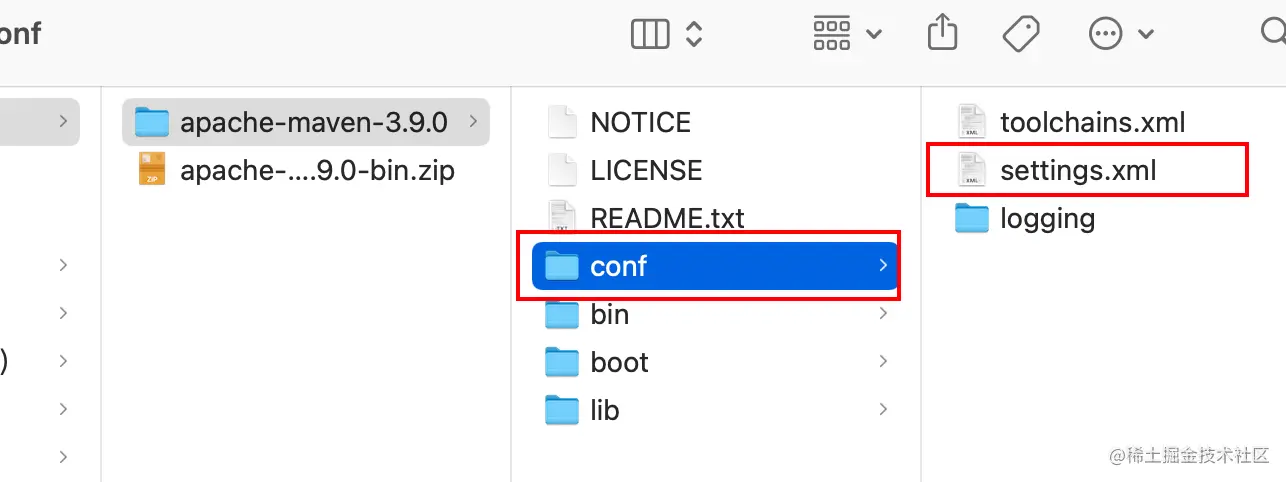Expand the group-by dropdown chevron
This screenshot has height=482, width=1286.
tap(874, 35)
